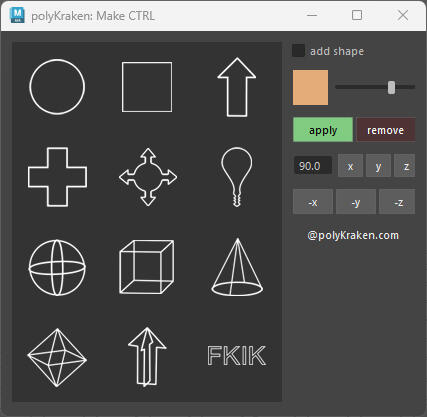Select the cross control shape
427x417 pixels.
(57, 177)
